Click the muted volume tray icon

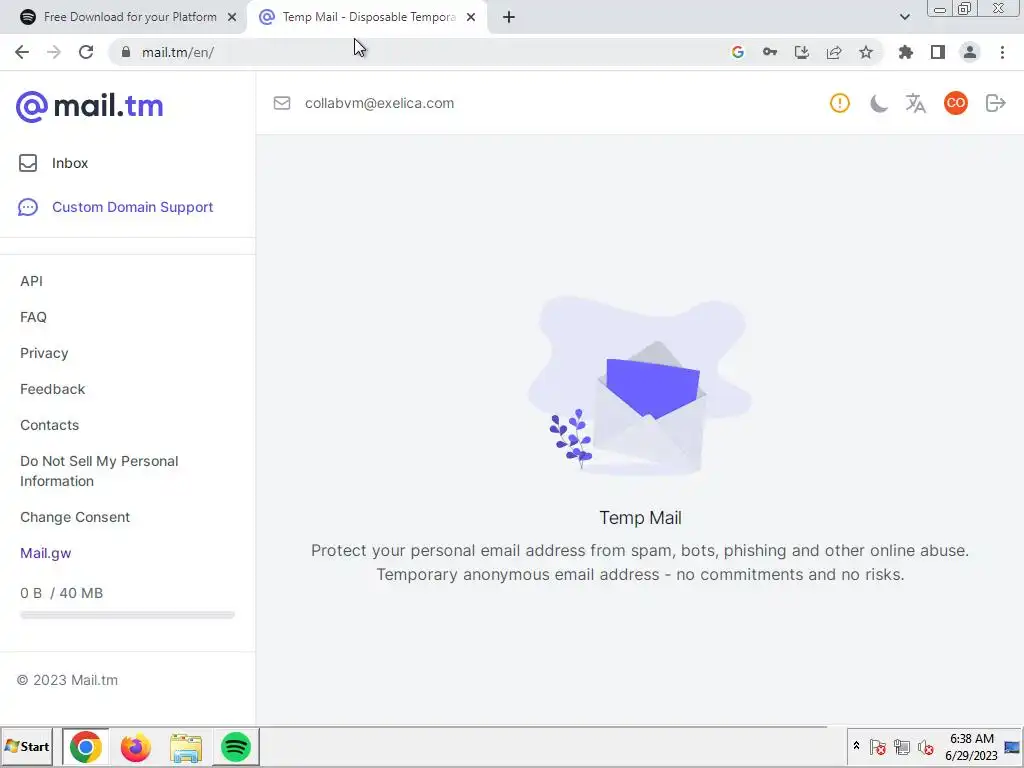click(925, 746)
